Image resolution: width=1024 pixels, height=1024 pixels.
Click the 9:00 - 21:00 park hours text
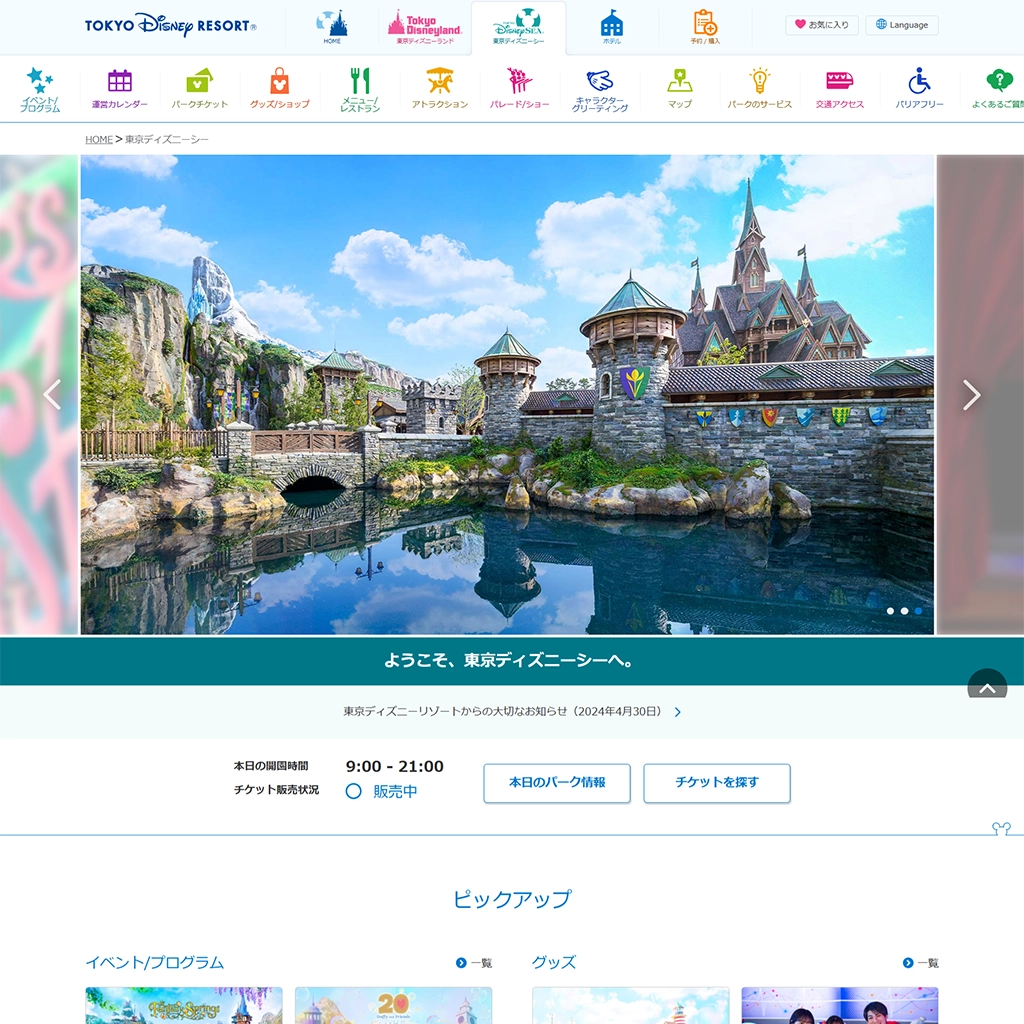(x=394, y=766)
